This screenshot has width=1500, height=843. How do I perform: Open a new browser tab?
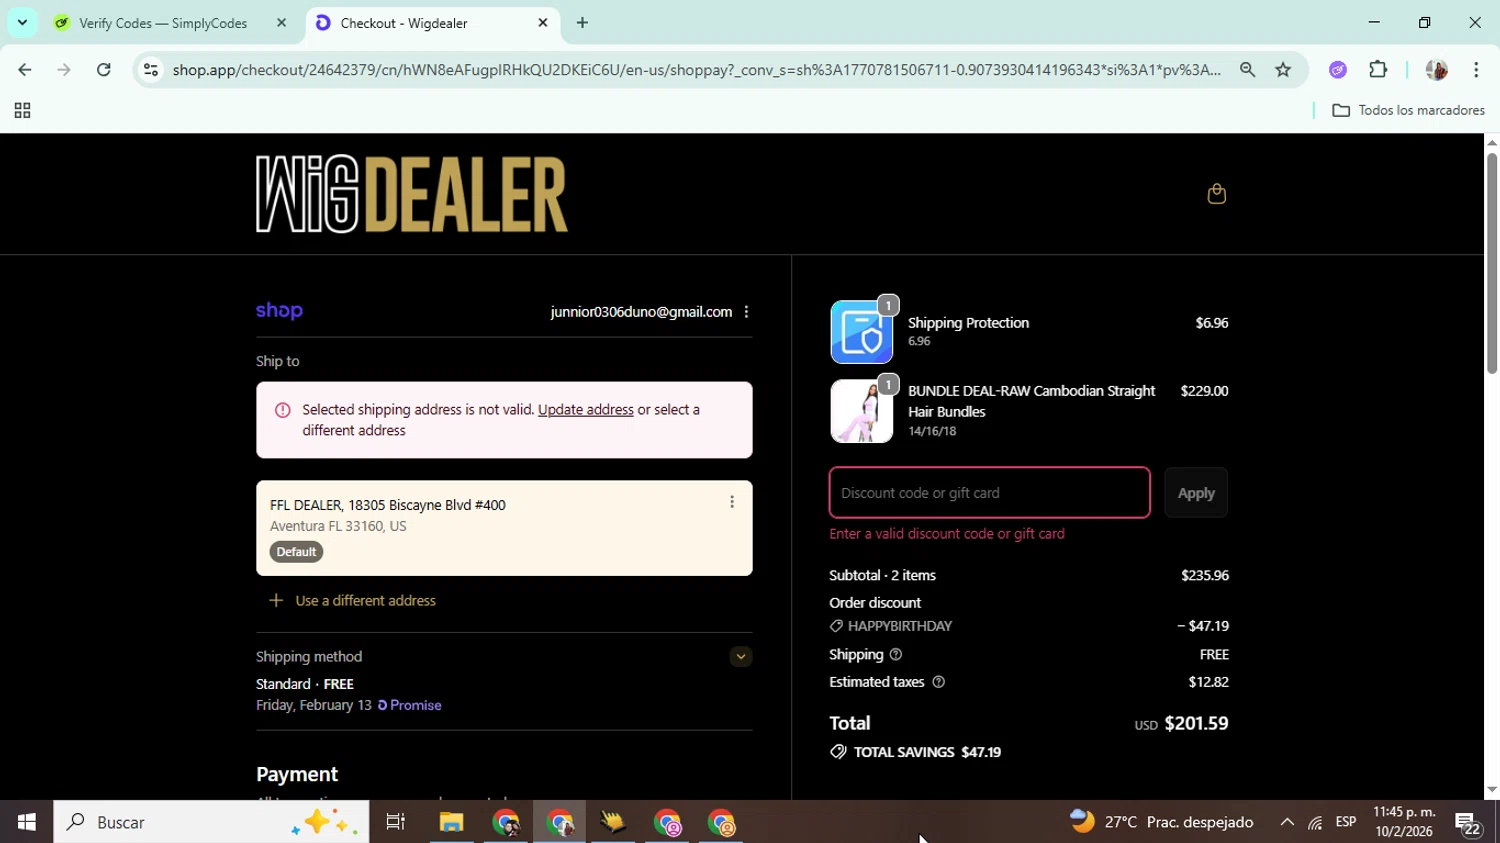[x=582, y=23]
